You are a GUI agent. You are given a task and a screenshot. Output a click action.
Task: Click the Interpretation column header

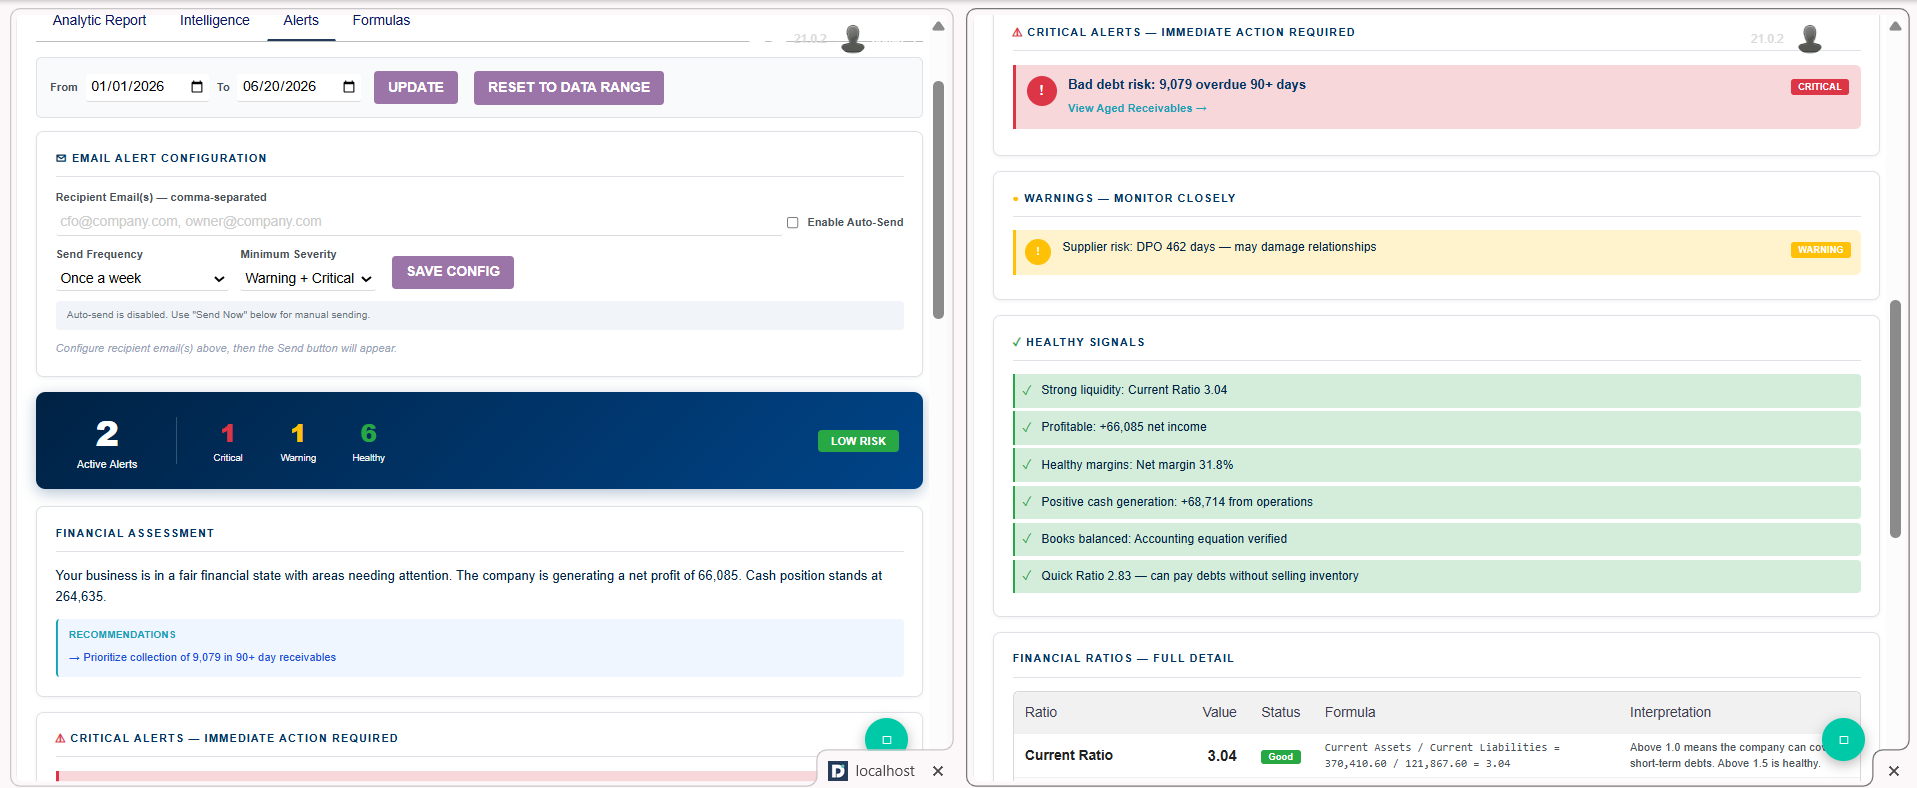click(x=1670, y=712)
